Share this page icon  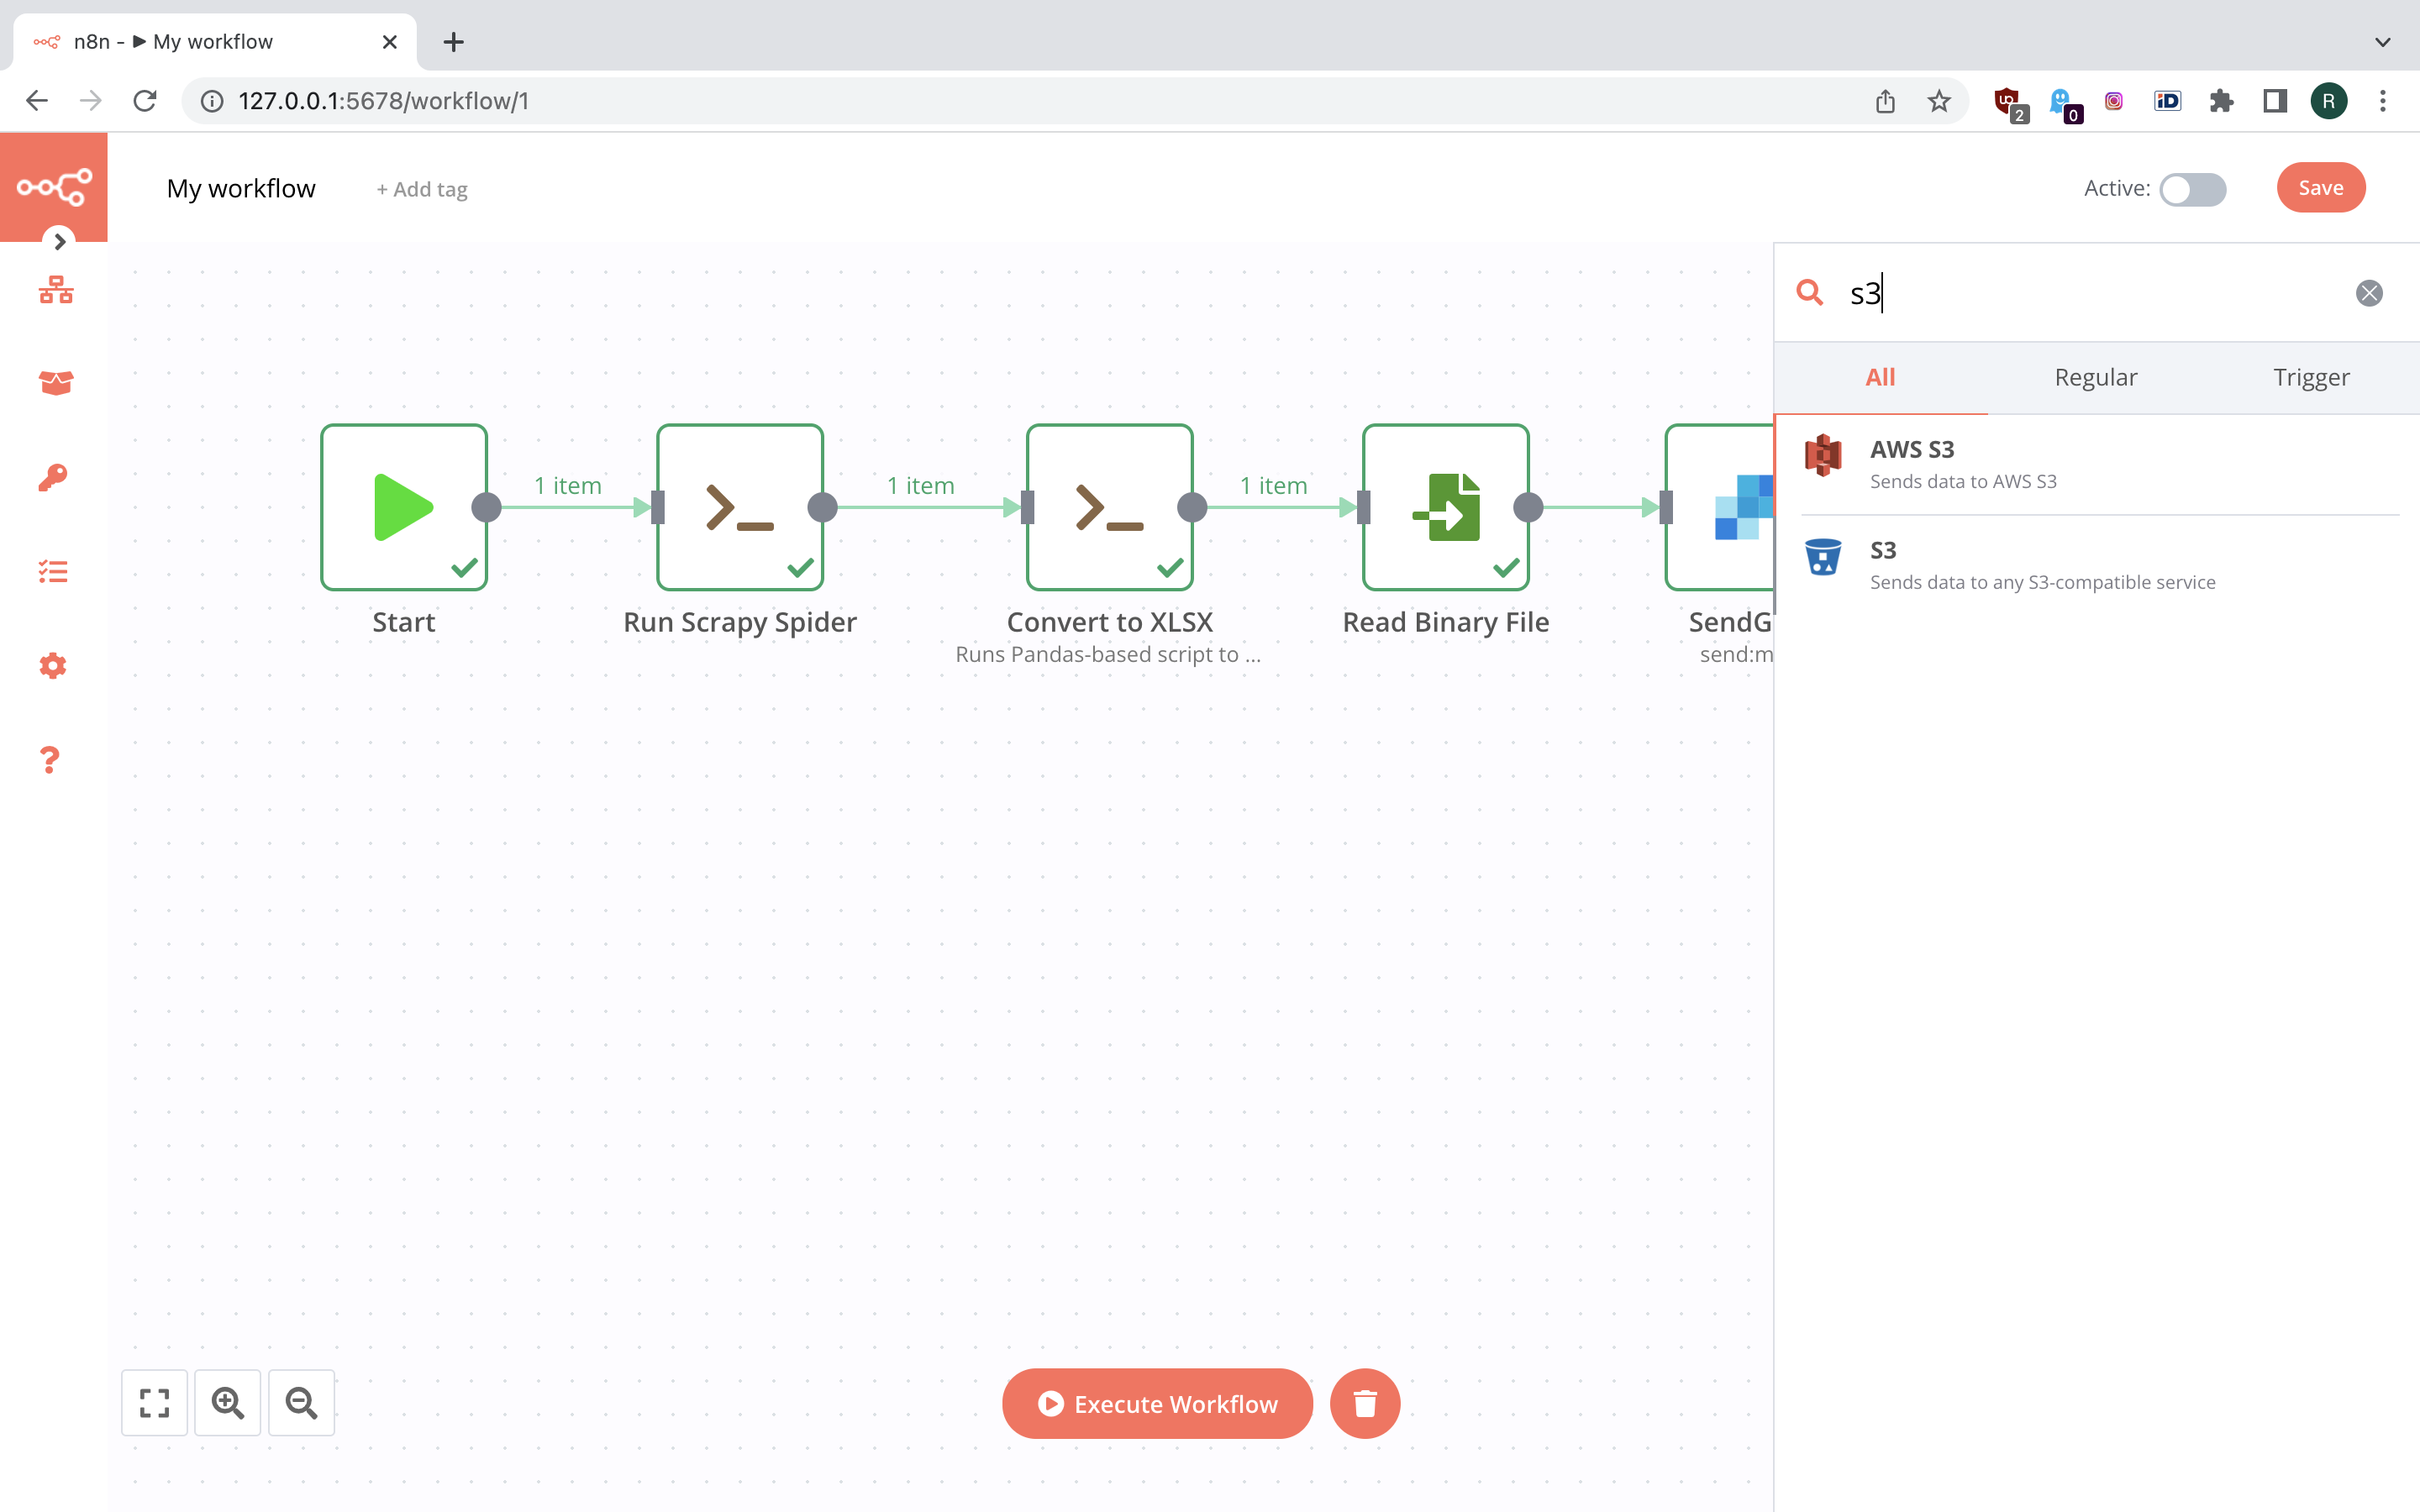point(1884,101)
